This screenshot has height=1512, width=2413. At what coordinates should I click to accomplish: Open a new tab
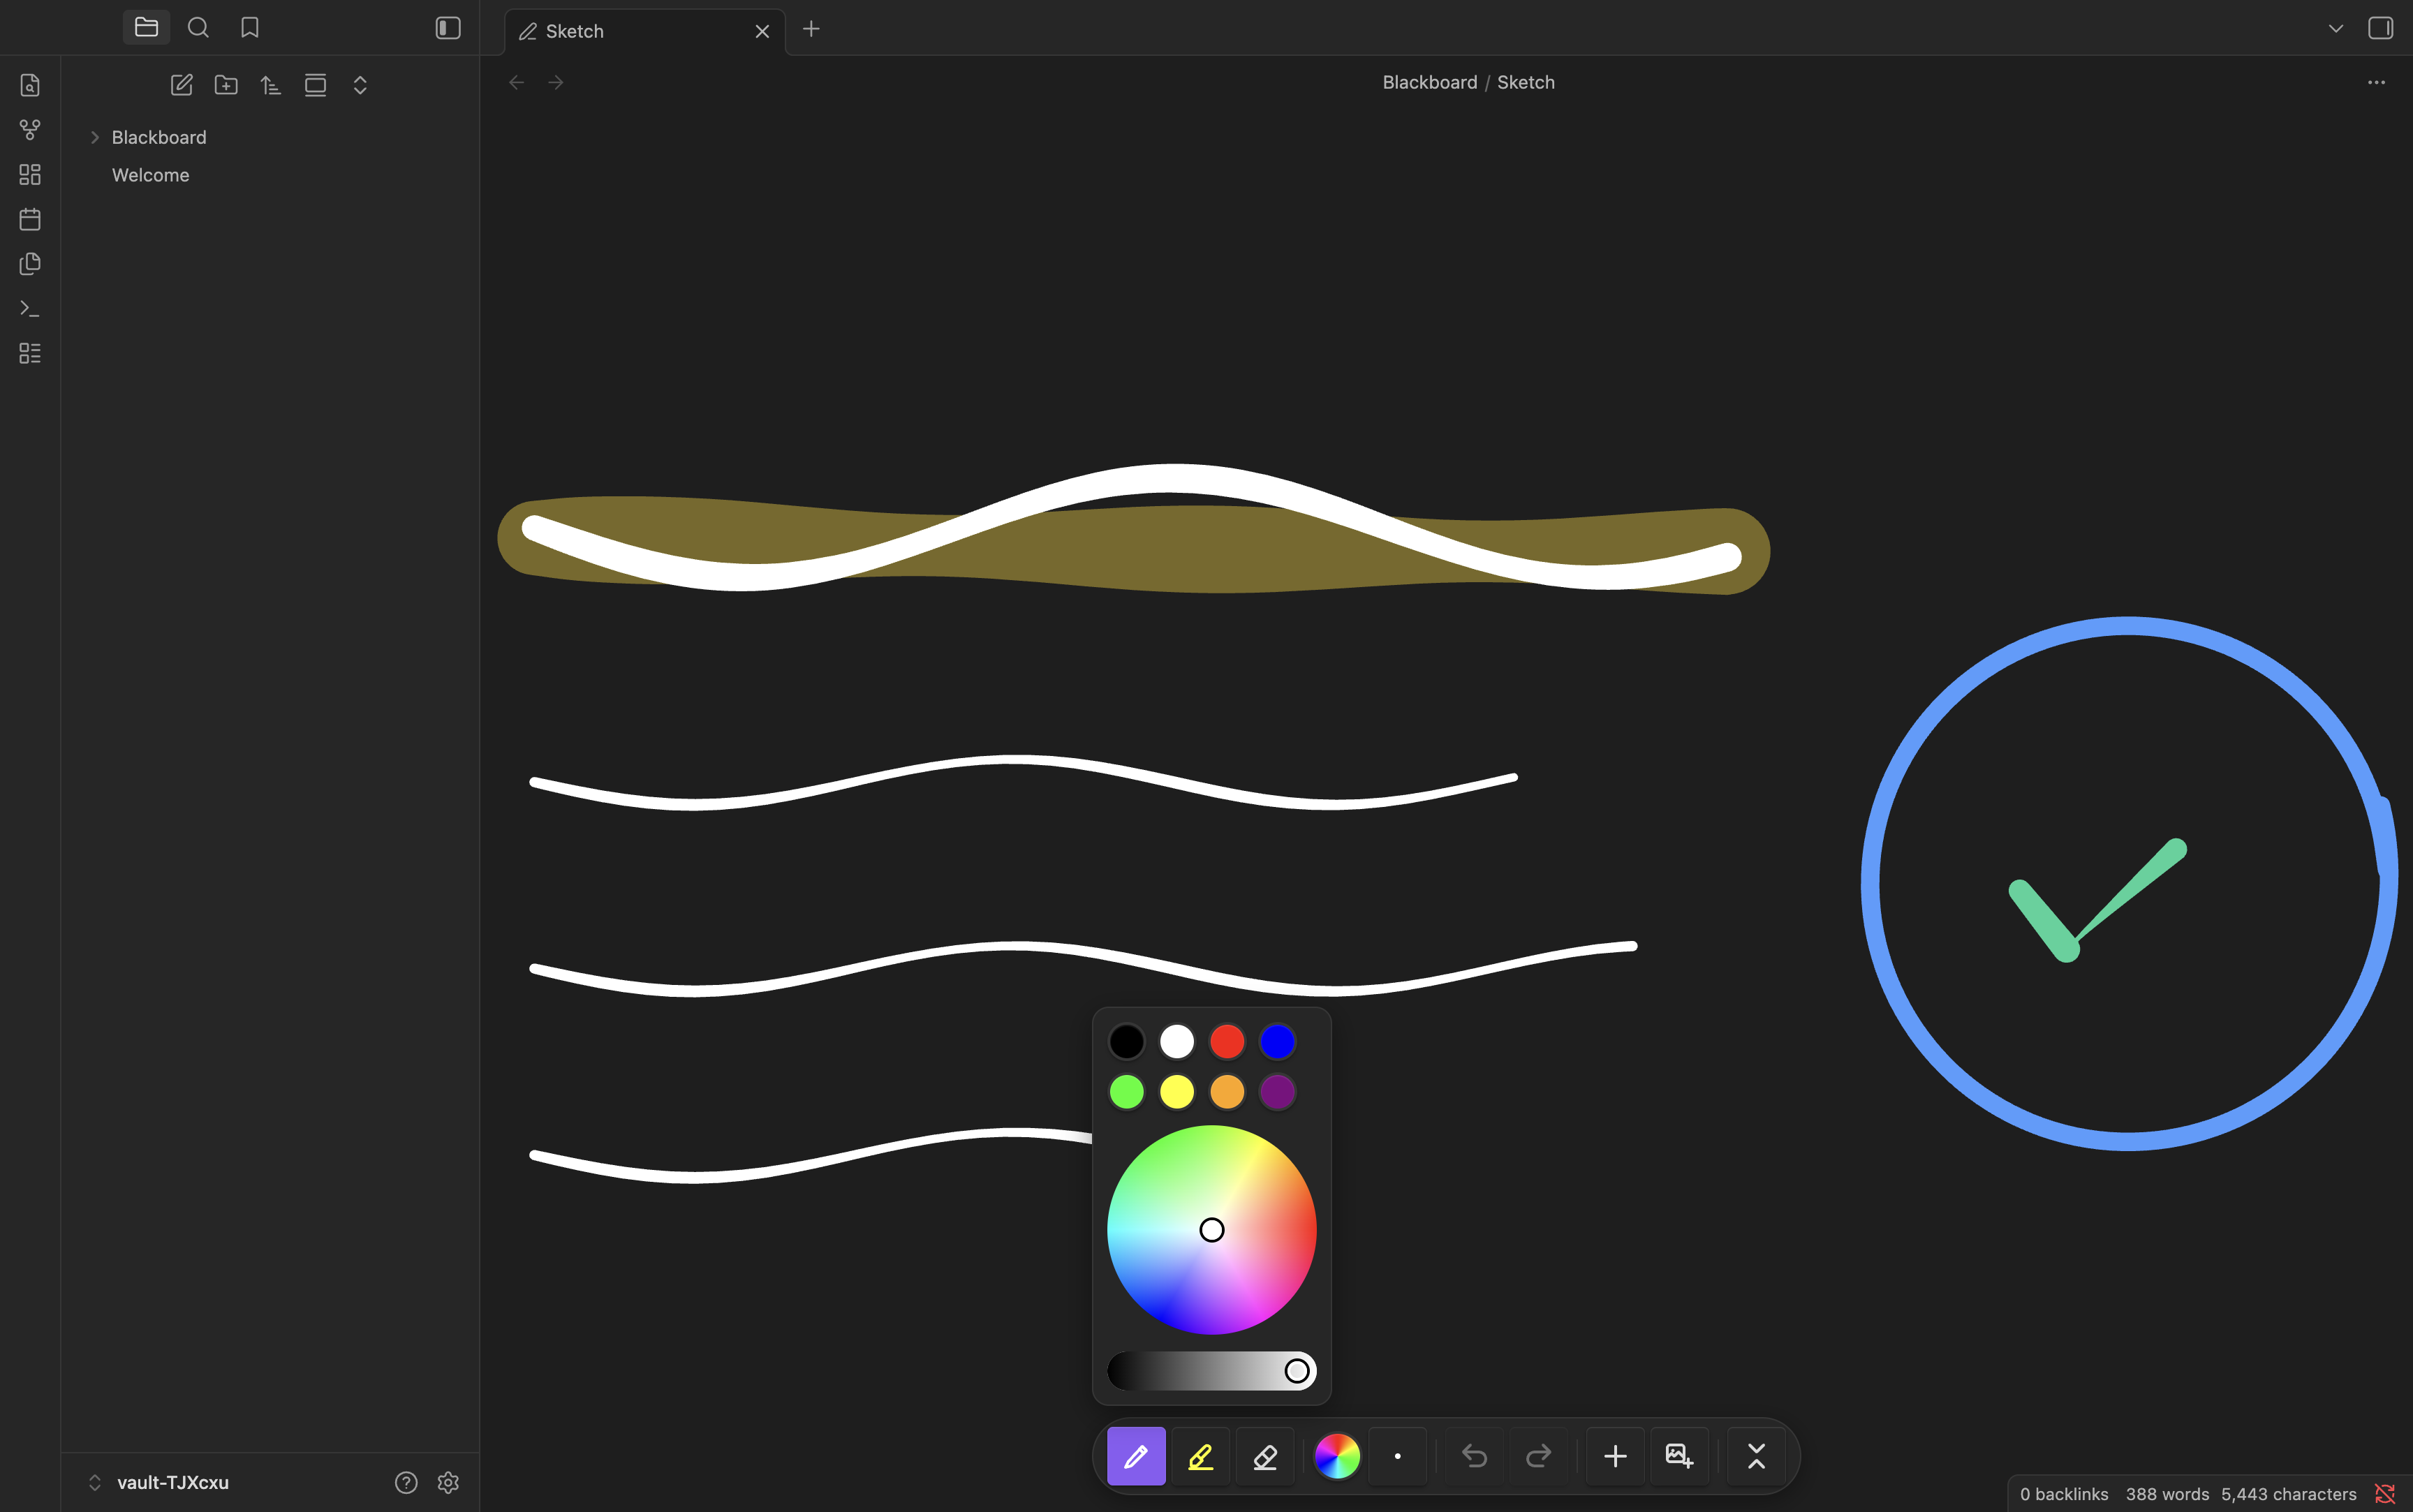click(x=811, y=29)
